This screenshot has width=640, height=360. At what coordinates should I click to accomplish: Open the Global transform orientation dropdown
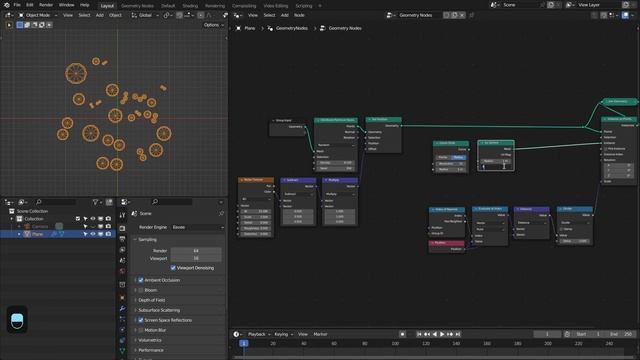click(145, 15)
